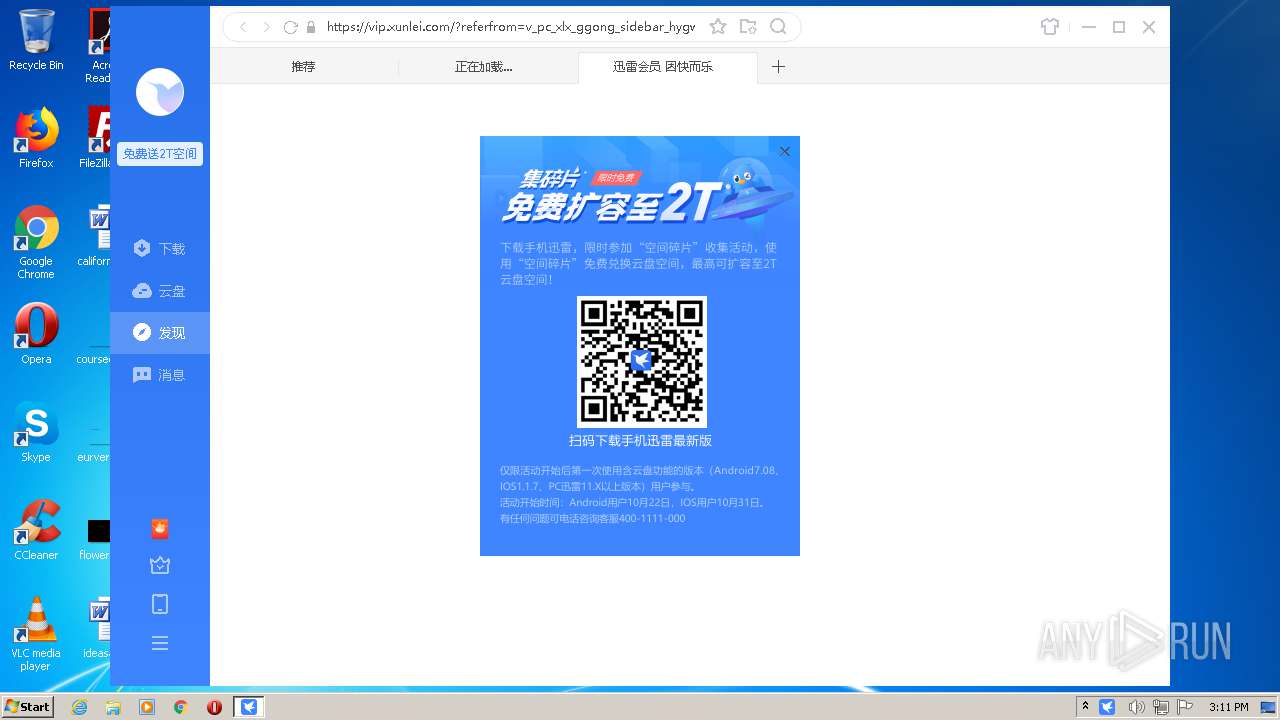
Task: Bookmark page with the star icon
Action: [x=718, y=27]
